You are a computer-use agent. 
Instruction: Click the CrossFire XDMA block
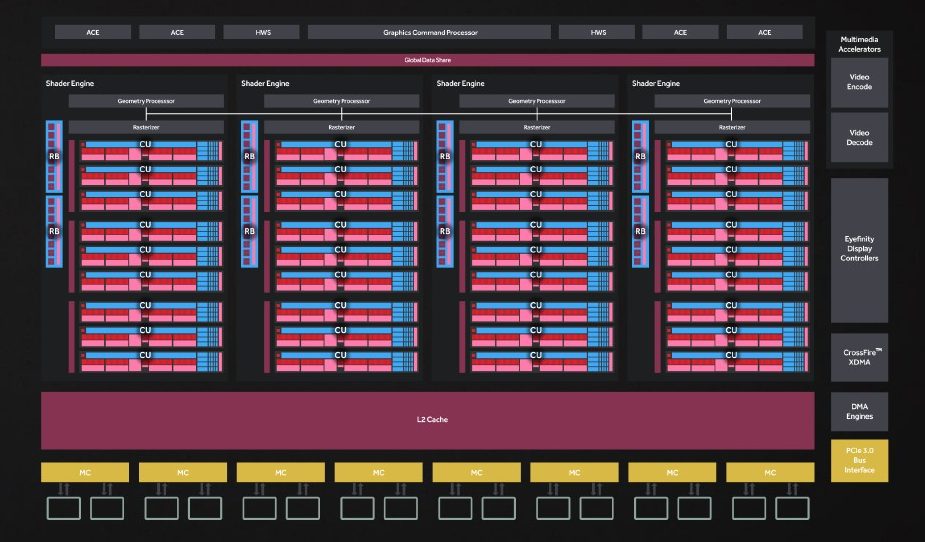click(859, 357)
